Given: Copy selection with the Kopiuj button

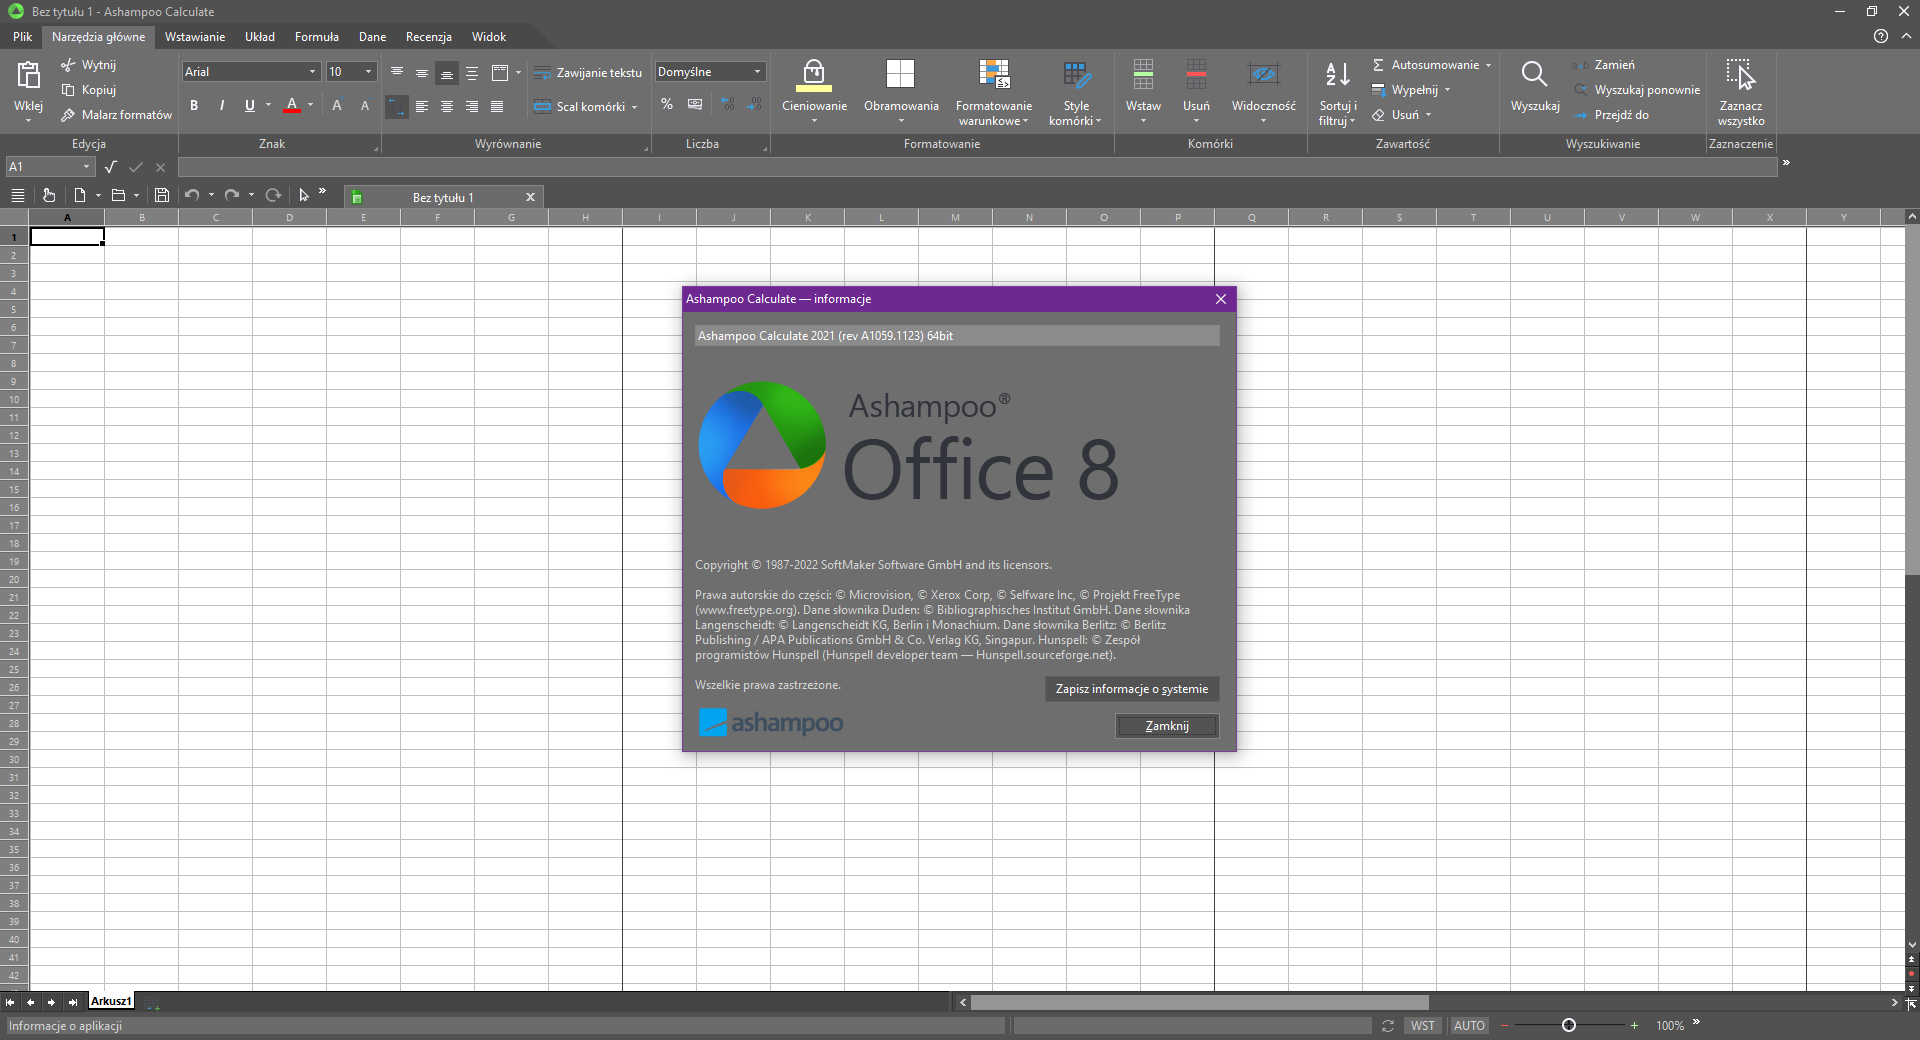Looking at the screenshot, I should [x=88, y=90].
